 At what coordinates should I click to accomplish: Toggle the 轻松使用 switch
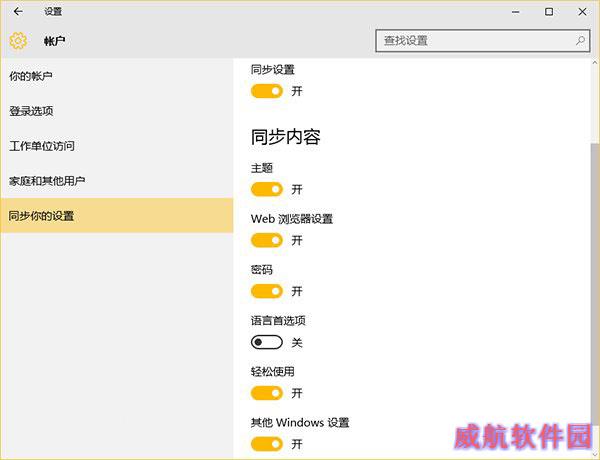(x=267, y=393)
